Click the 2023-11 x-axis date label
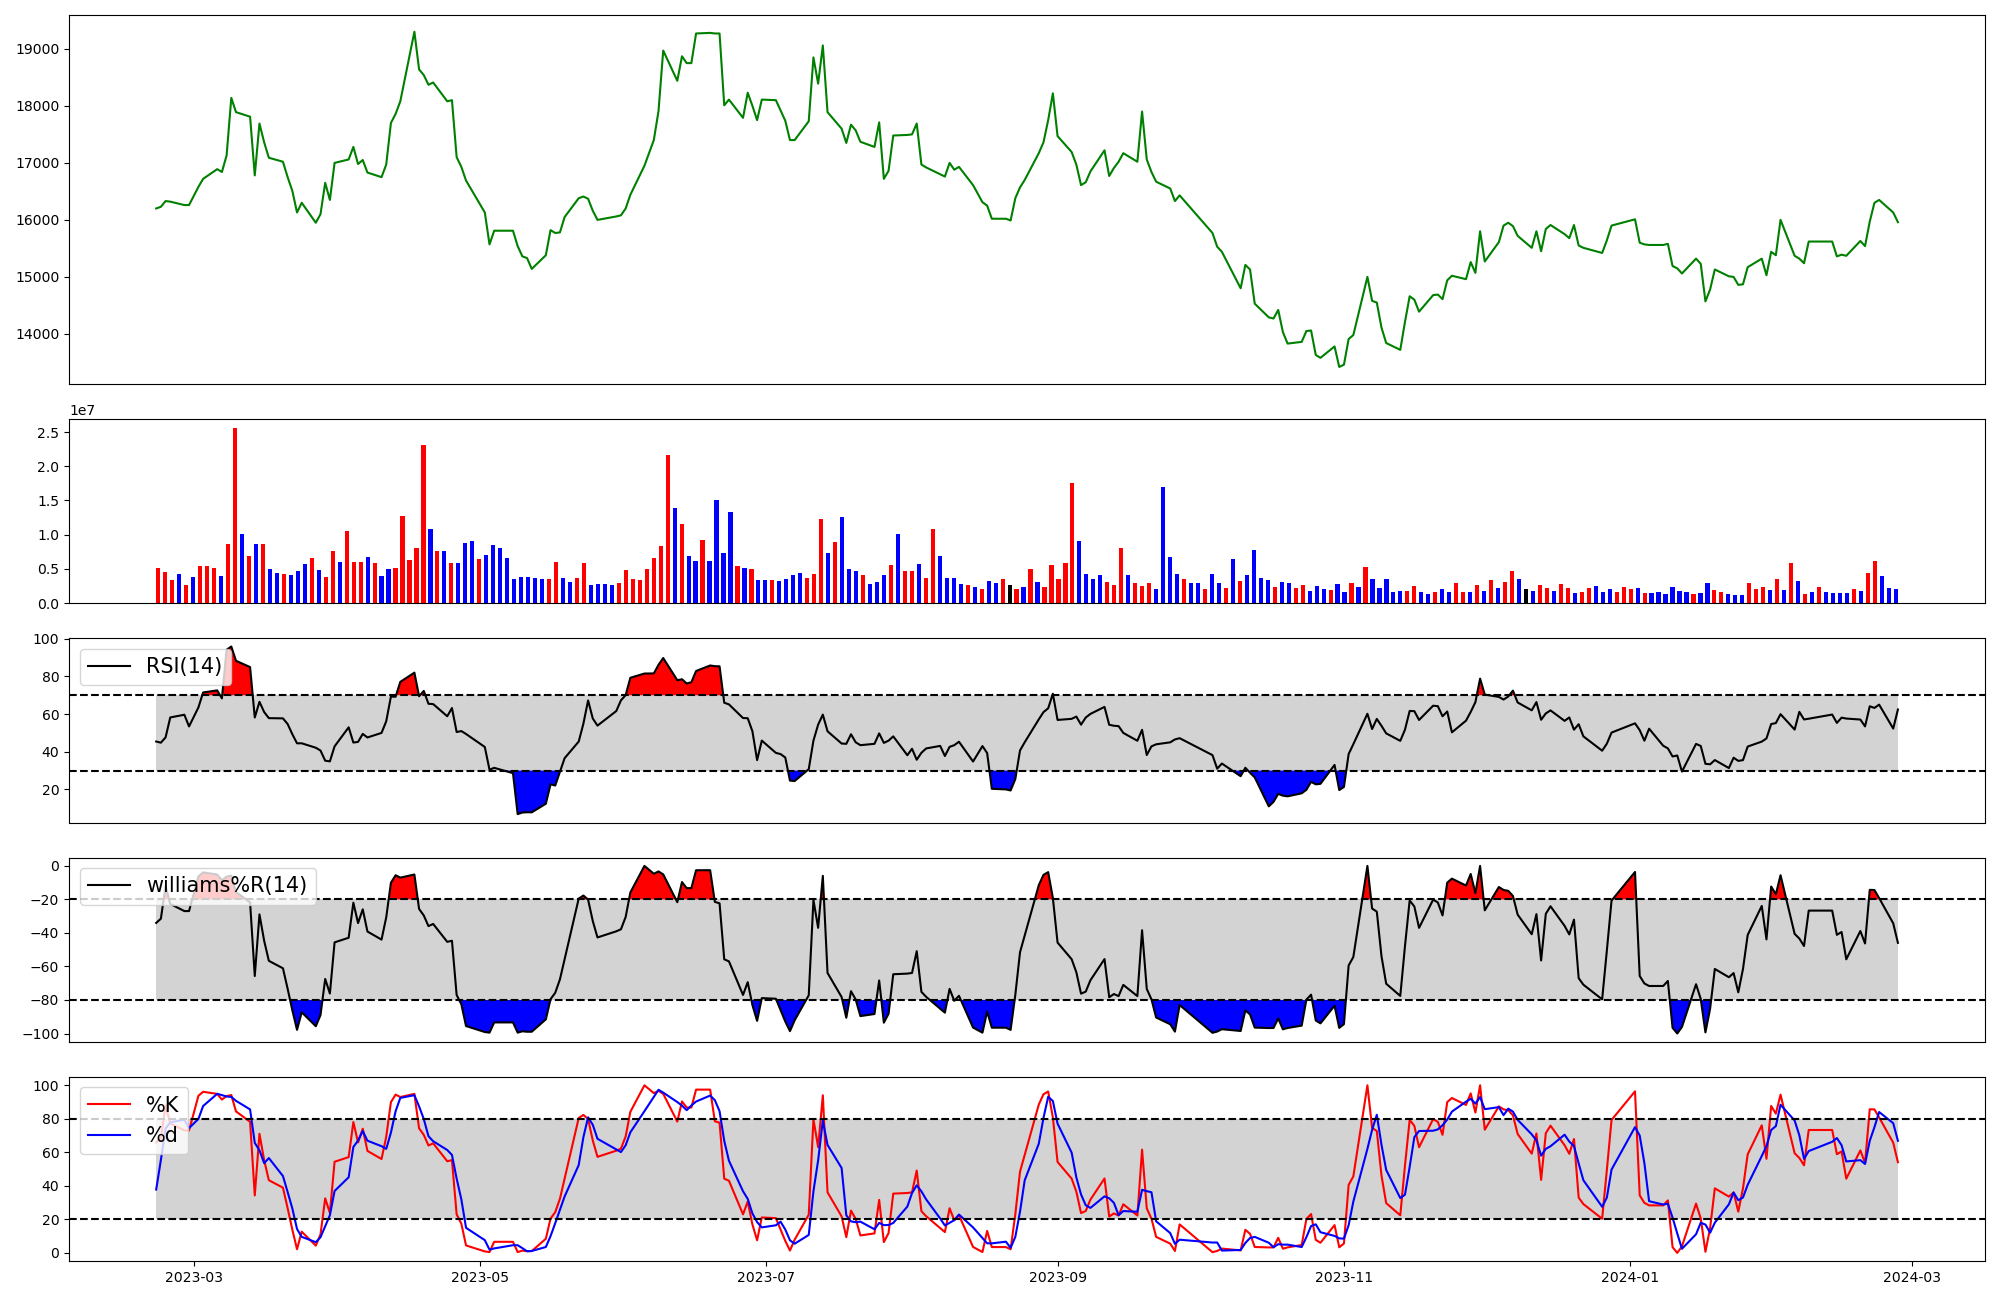 [1344, 1276]
